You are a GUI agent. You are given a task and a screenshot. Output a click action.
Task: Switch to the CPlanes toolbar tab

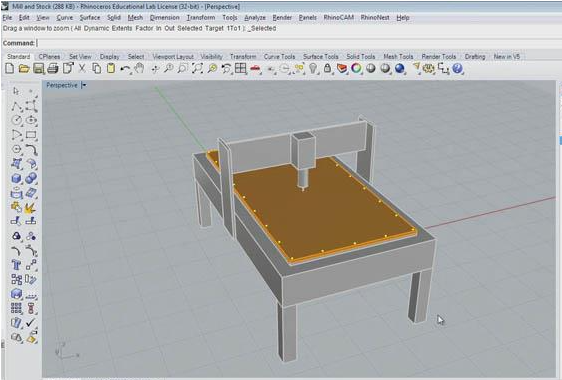[49, 57]
